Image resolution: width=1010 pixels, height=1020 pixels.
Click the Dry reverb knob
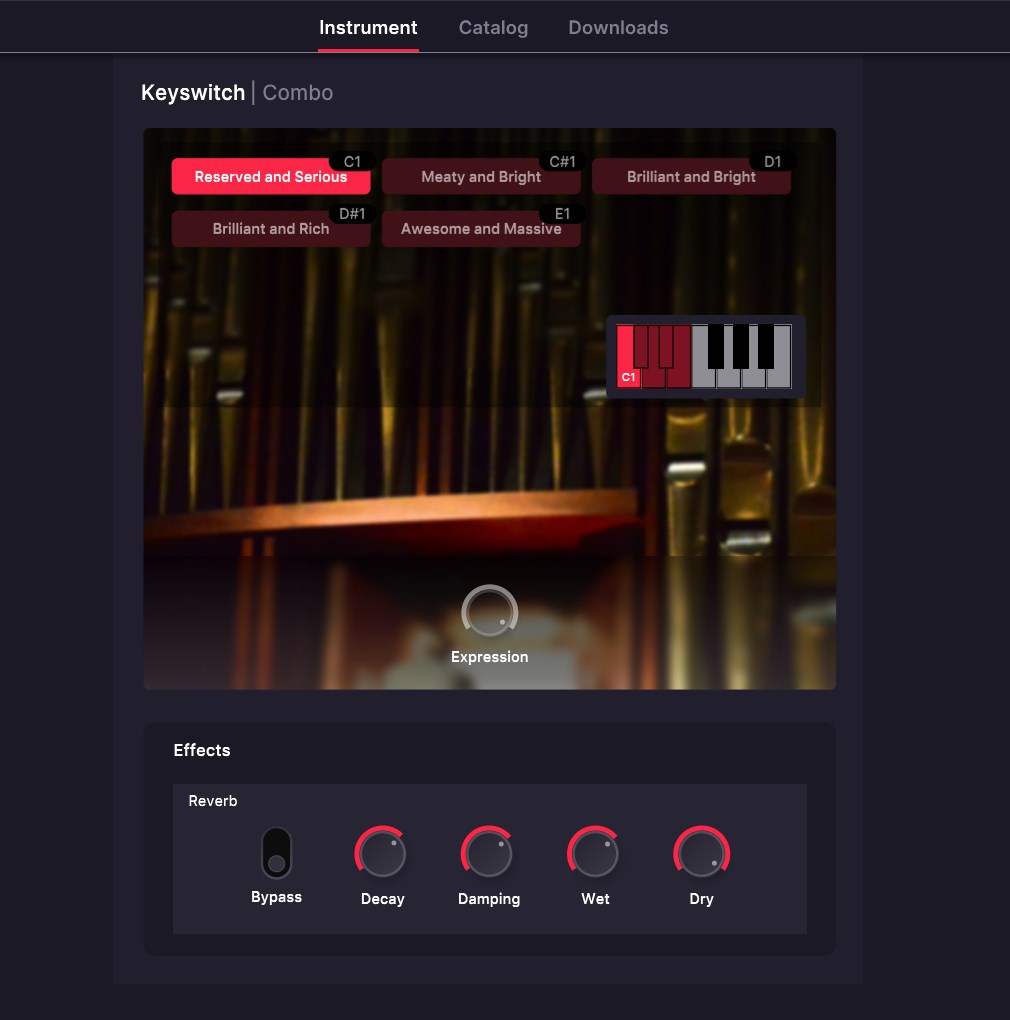pyautogui.click(x=701, y=854)
